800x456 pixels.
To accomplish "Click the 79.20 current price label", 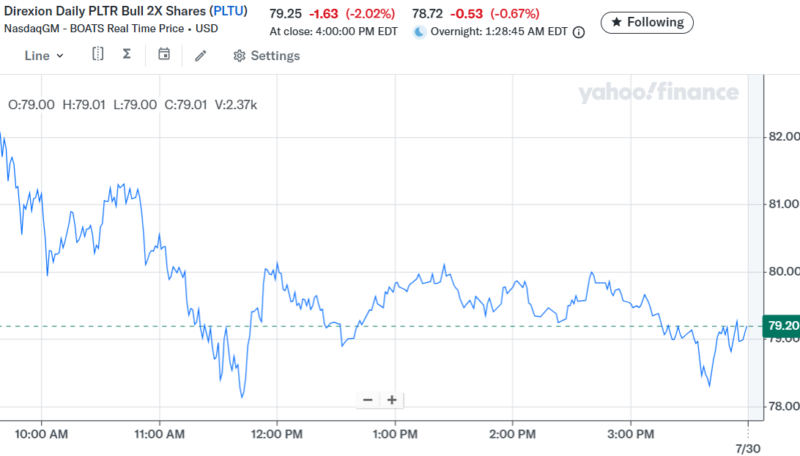I will point(780,326).
